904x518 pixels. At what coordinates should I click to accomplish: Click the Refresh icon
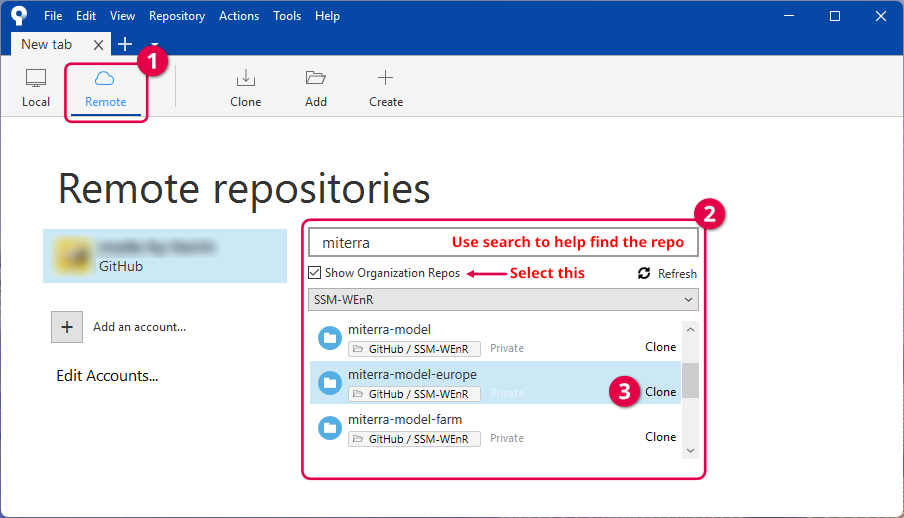644,273
